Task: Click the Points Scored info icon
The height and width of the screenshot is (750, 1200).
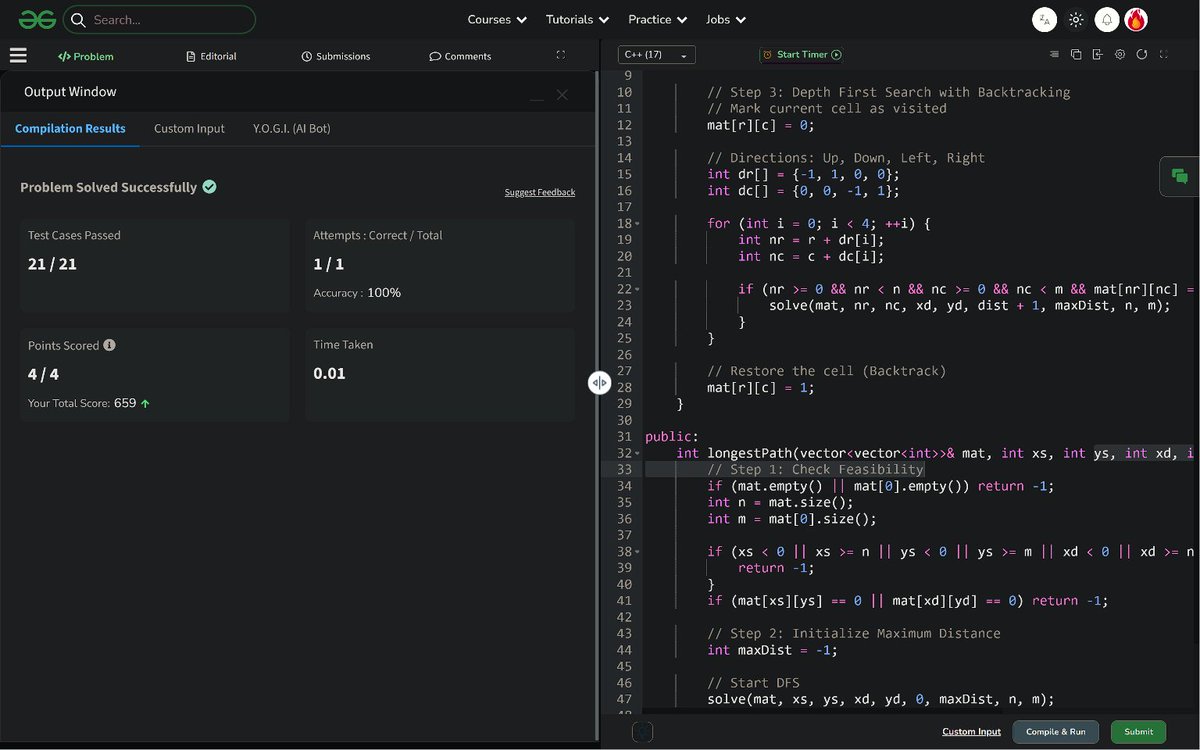Action: click(x=110, y=345)
